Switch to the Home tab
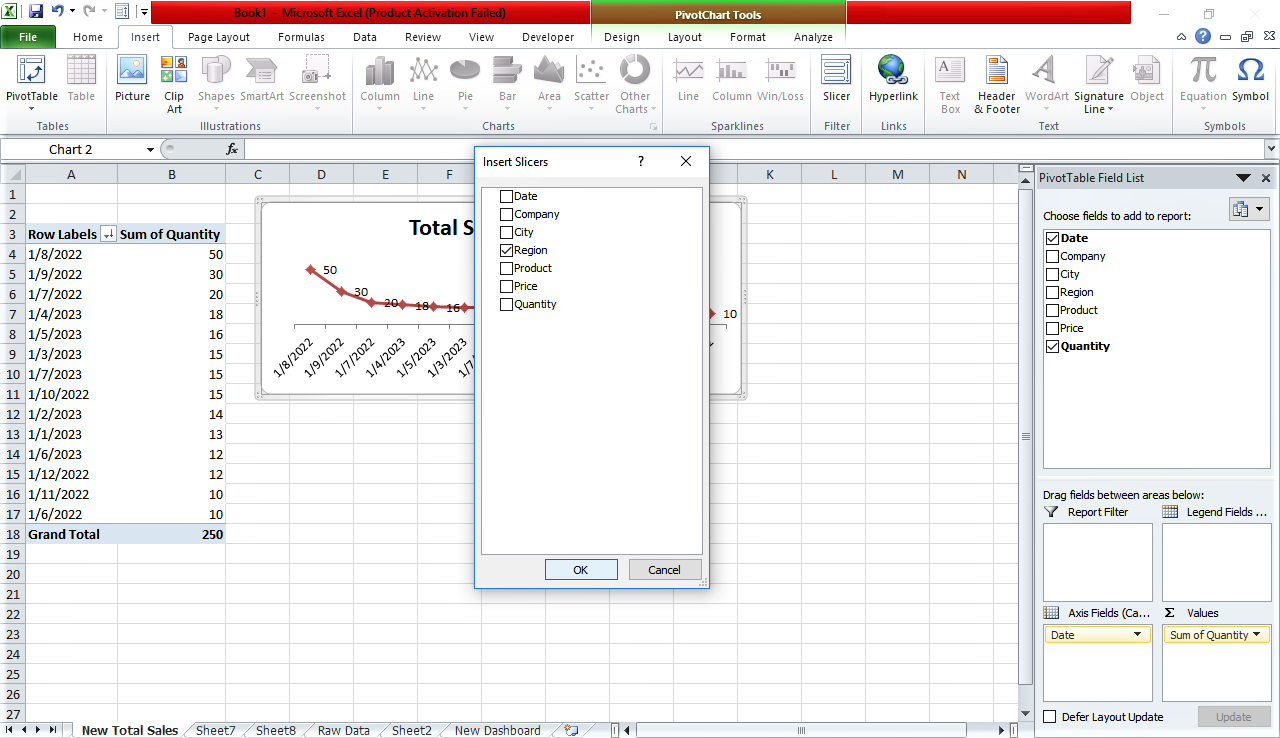The image size is (1280, 738). coord(88,37)
